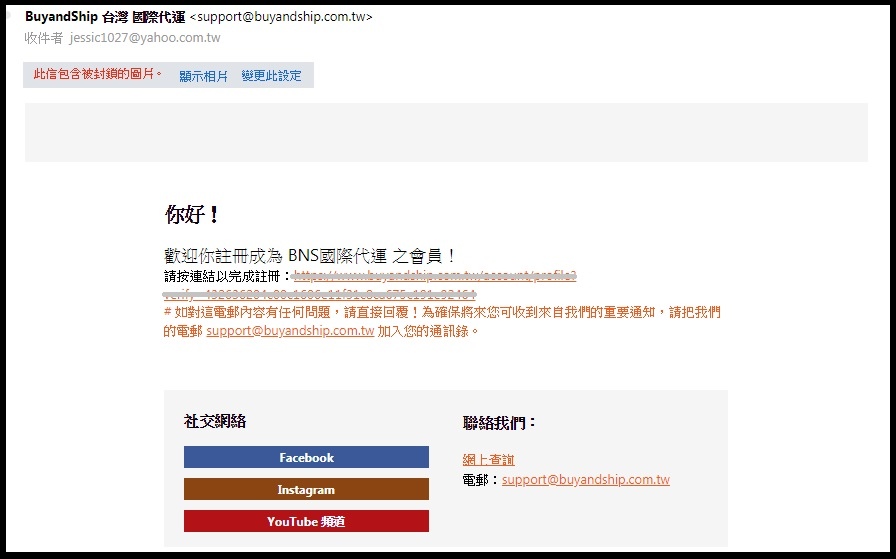This screenshot has height=559, width=896.
Task: Click the 網上查詢 link
Action: [488, 459]
